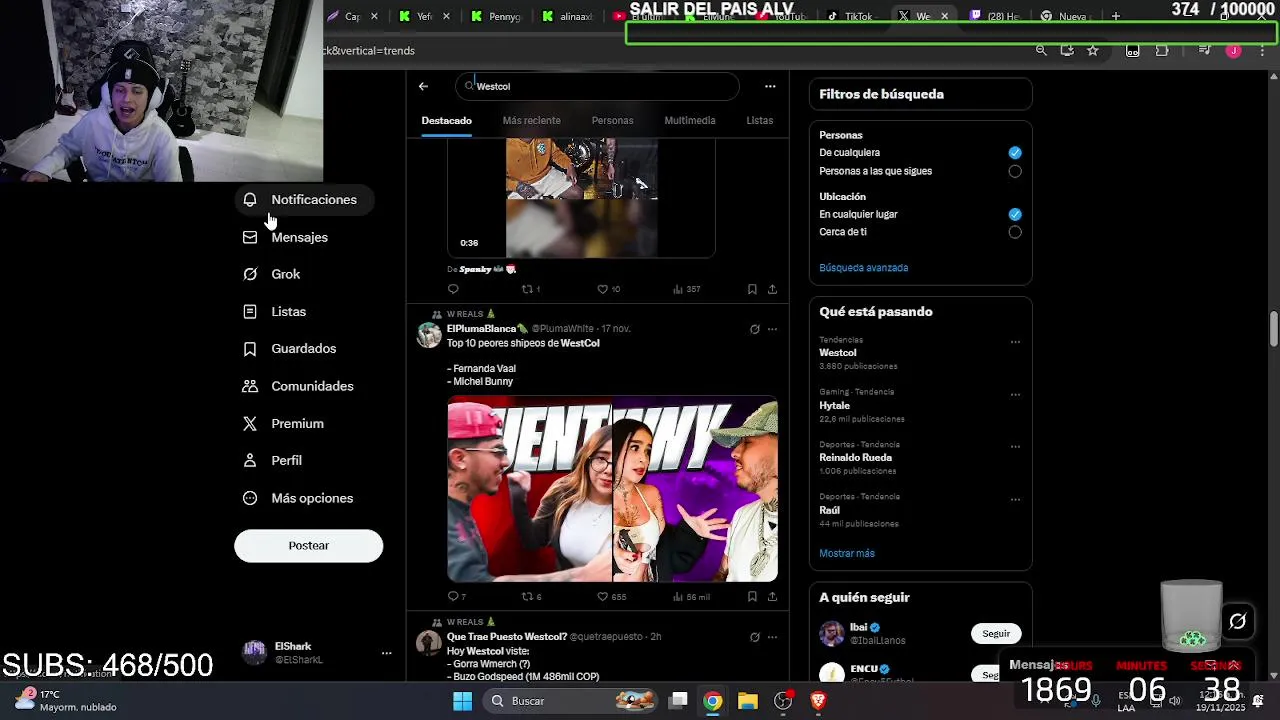
Task: Select 'Personas a las que sigues' filter
Action: tap(1015, 171)
